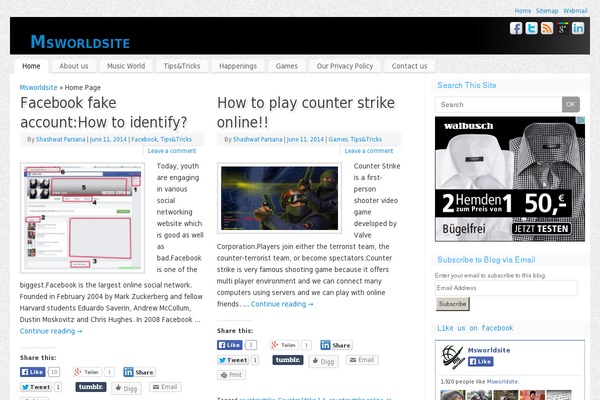
Task: Share Facebook fake account post on LinkedIn
Action: pyautogui.click(x=139, y=372)
